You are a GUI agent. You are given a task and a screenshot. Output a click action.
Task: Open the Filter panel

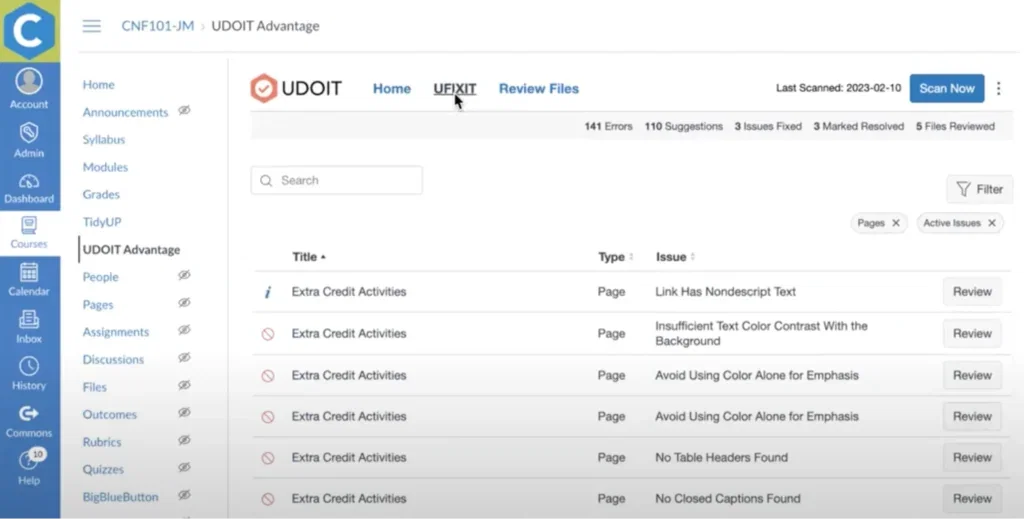click(x=979, y=189)
